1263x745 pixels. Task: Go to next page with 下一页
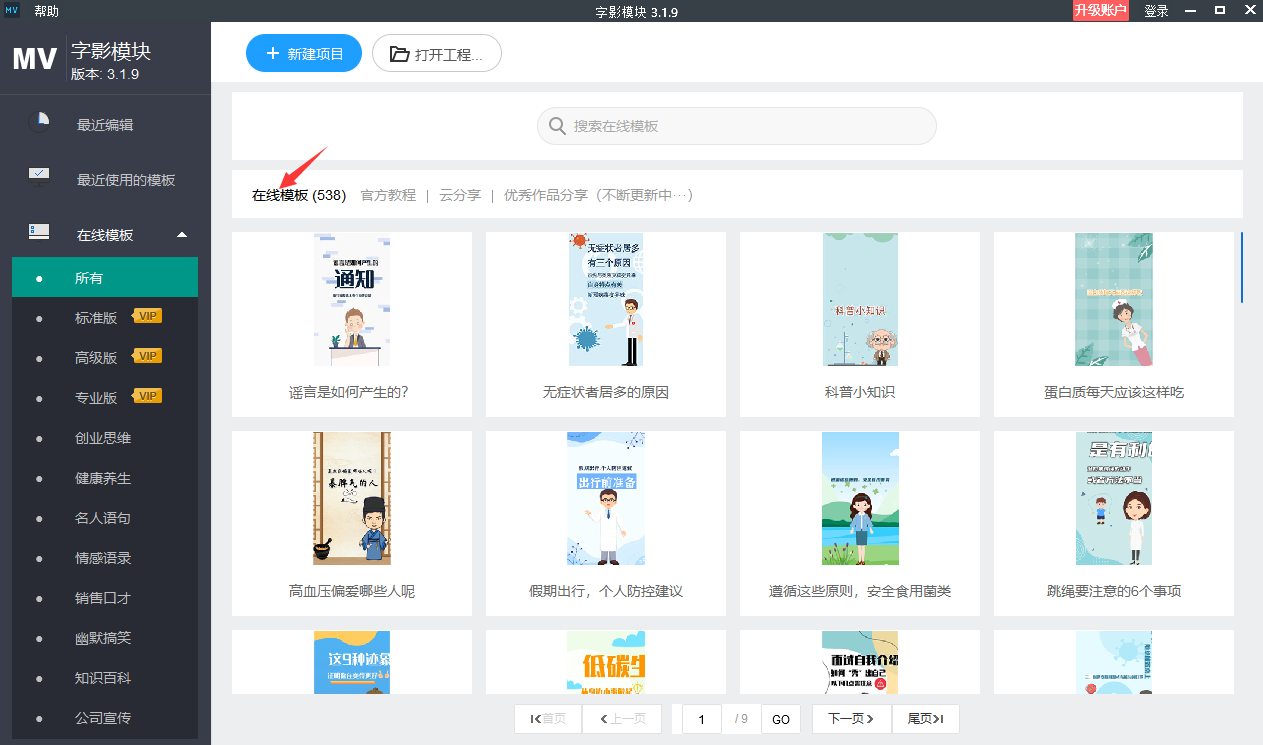[x=851, y=719]
